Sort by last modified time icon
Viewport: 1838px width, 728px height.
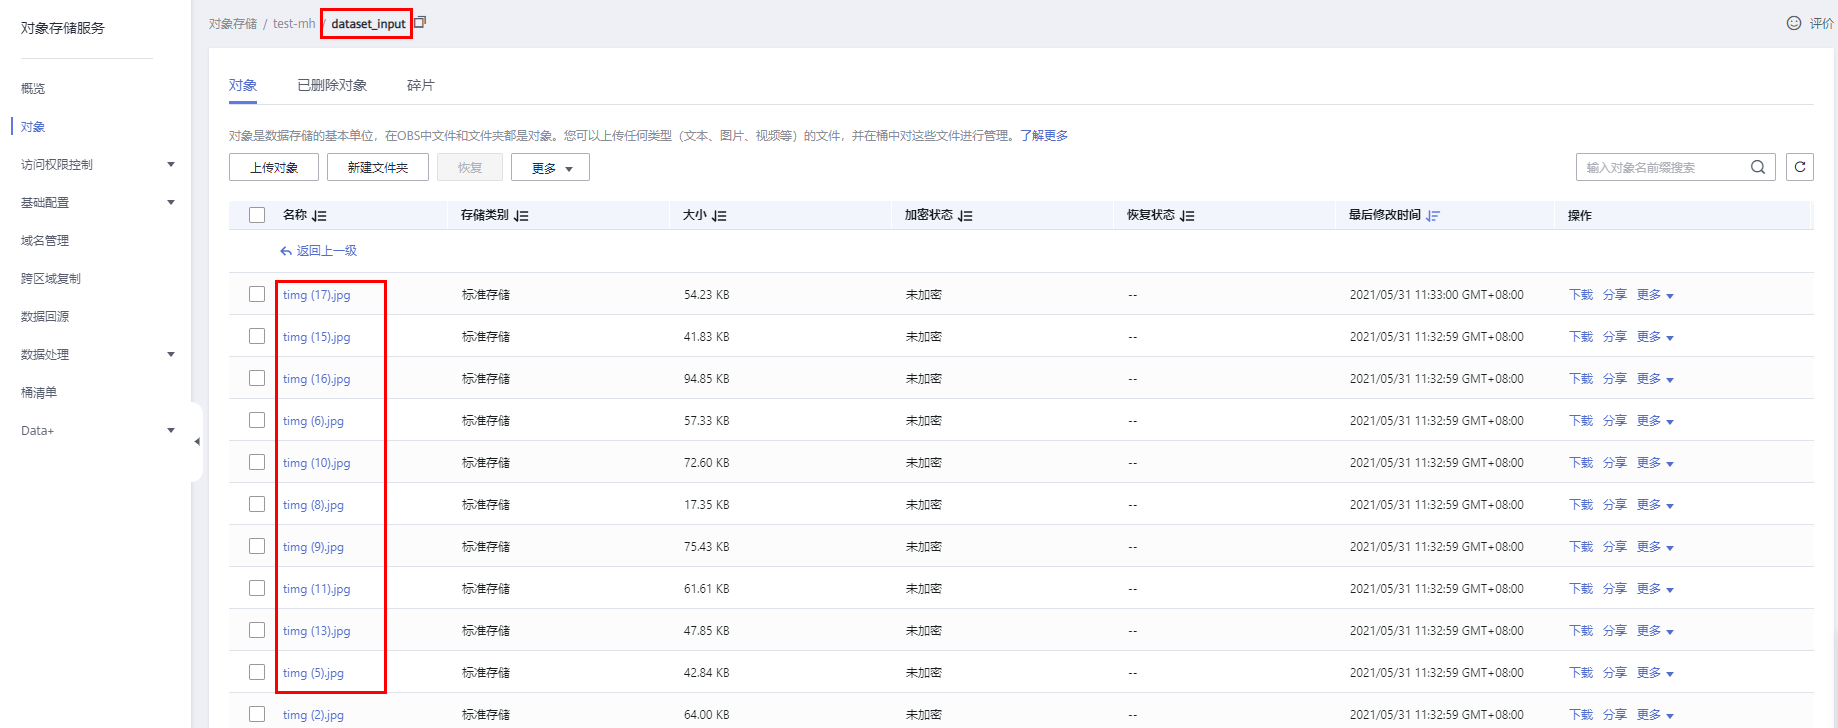click(1433, 216)
